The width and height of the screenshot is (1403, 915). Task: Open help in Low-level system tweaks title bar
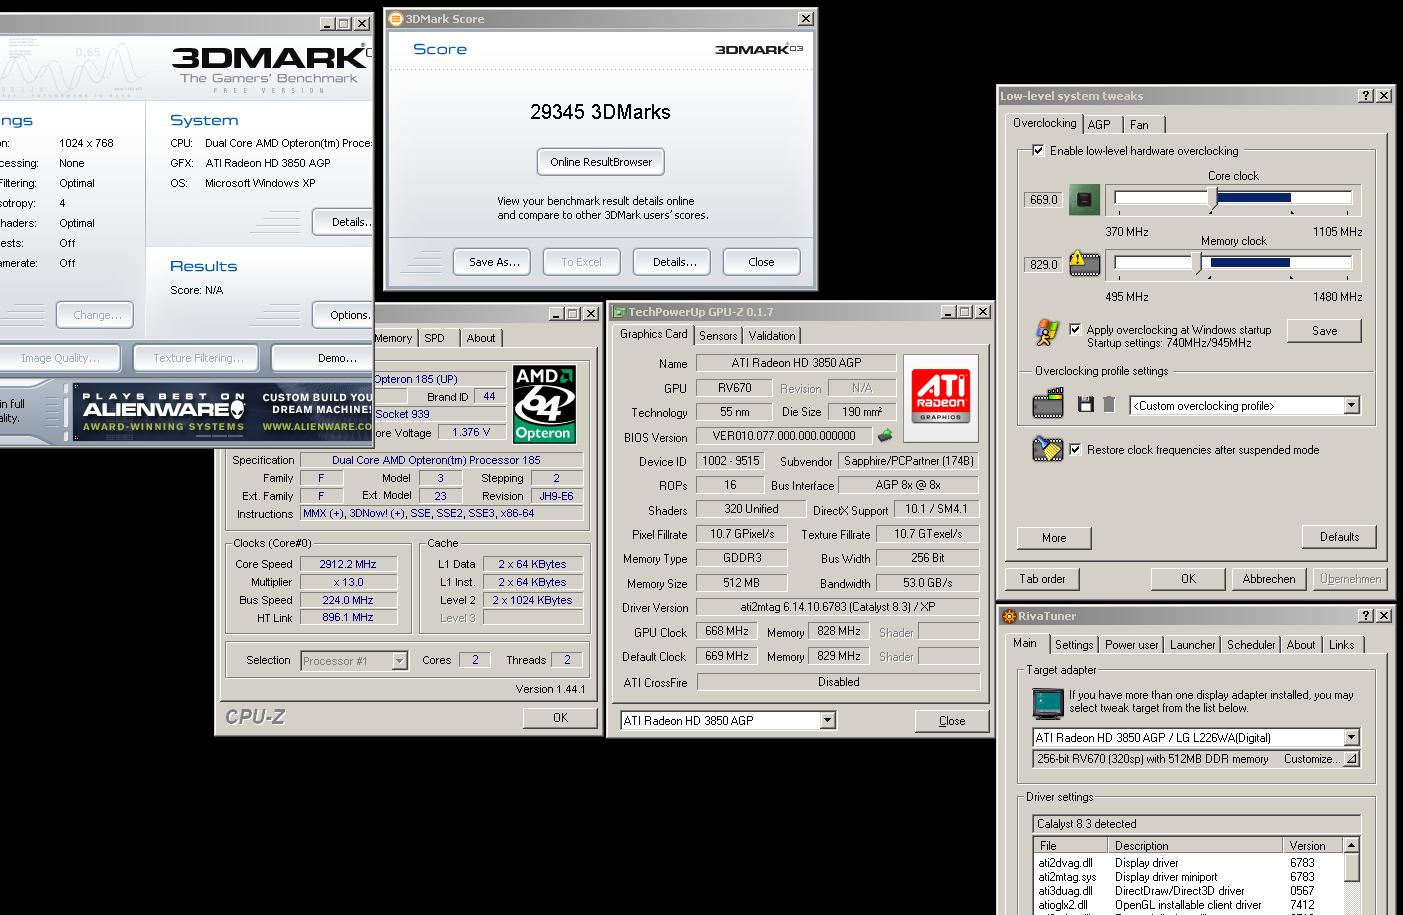click(1366, 96)
